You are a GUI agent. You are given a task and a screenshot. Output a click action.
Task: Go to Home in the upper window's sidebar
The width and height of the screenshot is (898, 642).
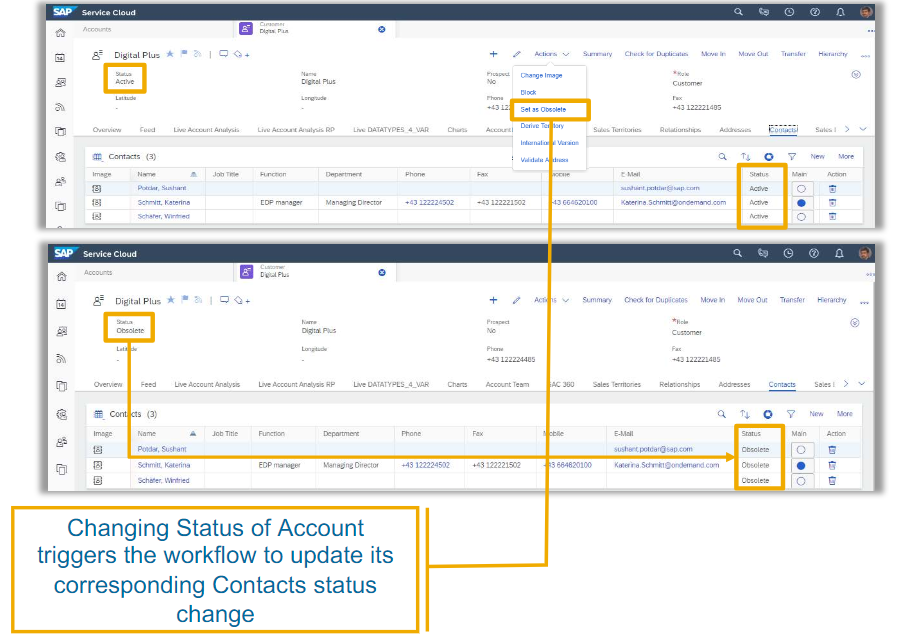(x=61, y=33)
